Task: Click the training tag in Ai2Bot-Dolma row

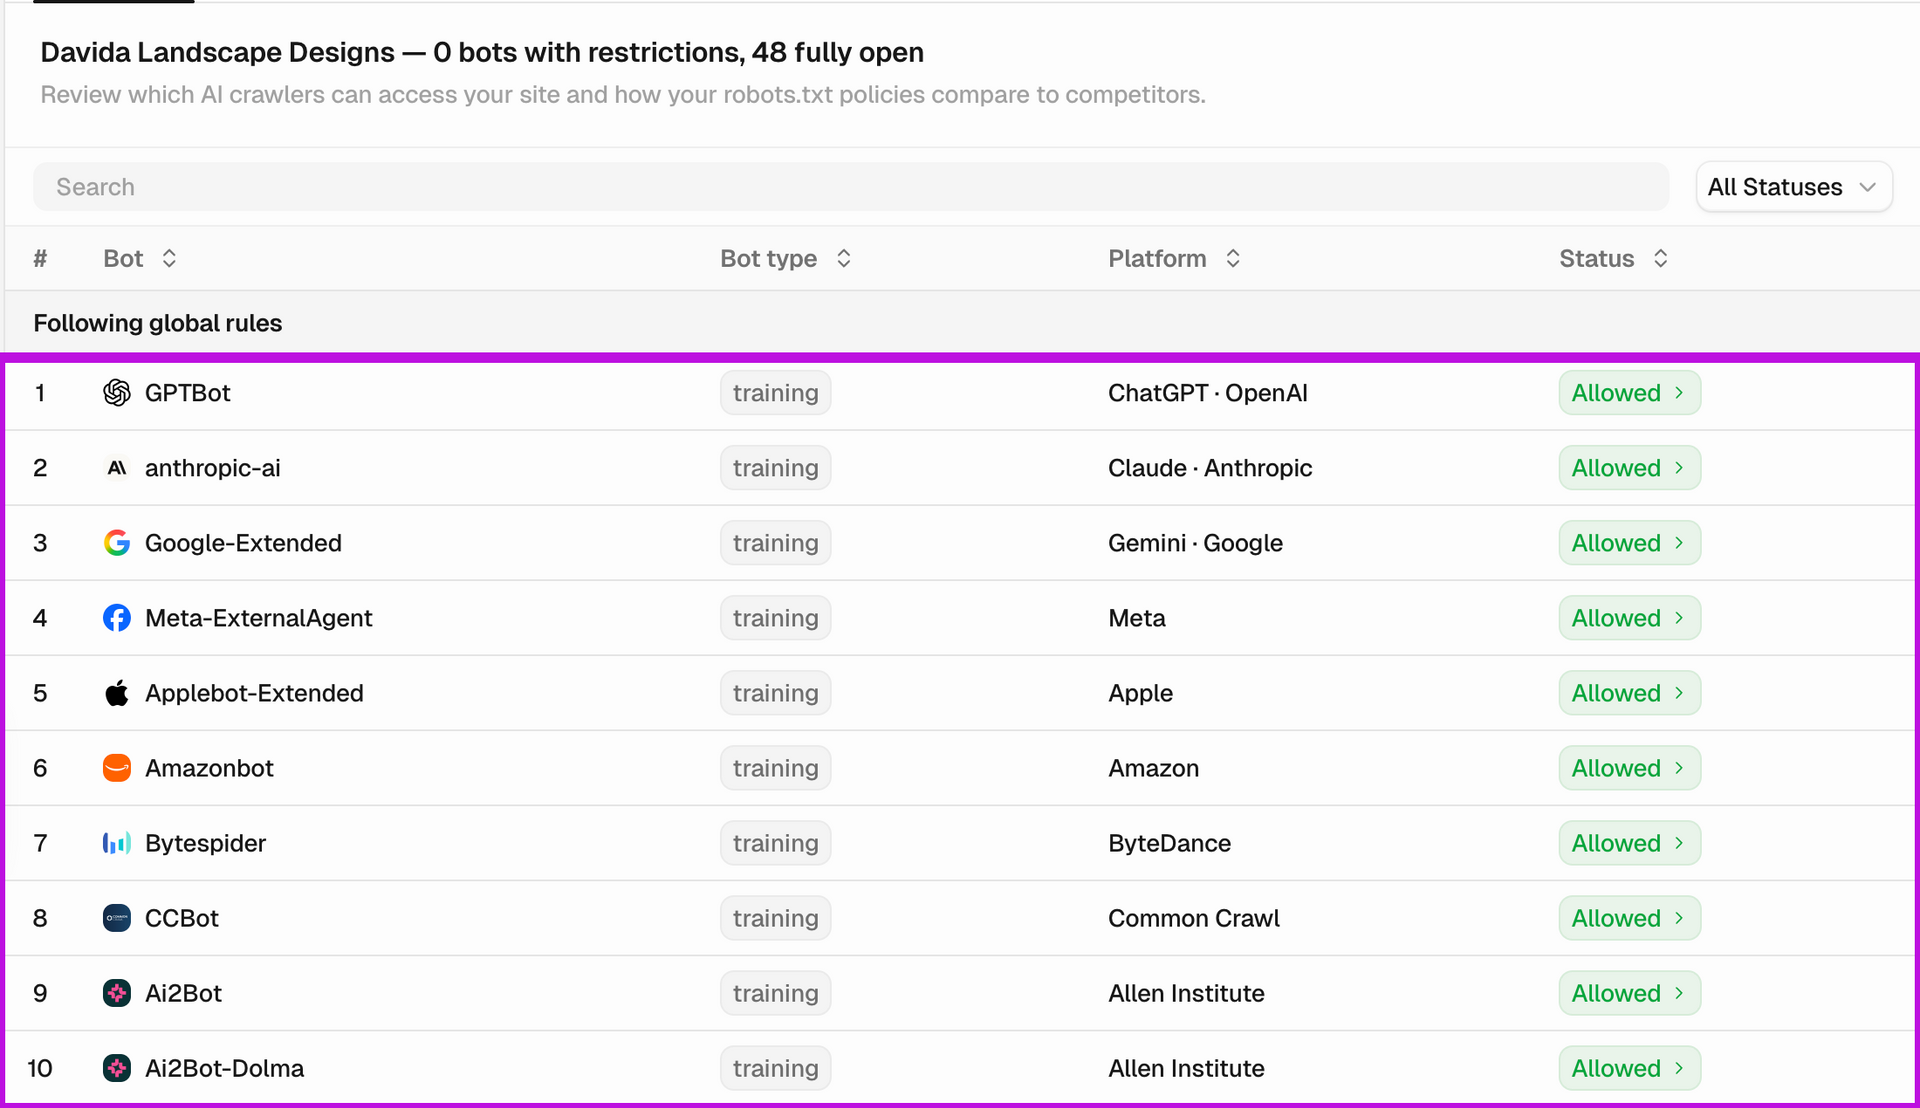Action: tap(775, 1068)
